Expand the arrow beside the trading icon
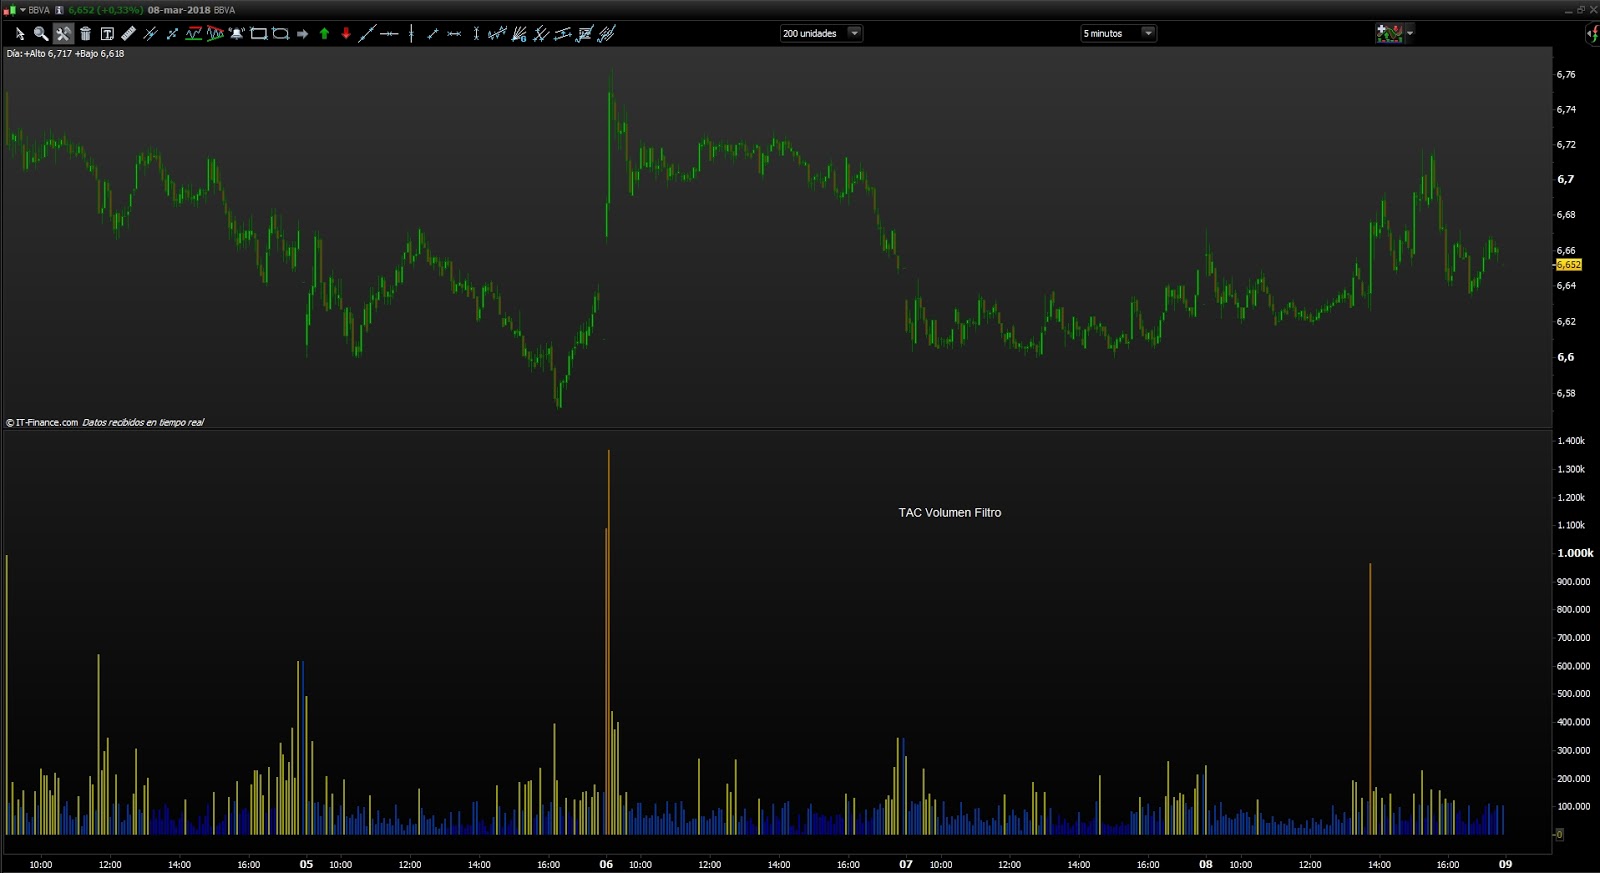 (x=1410, y=33)
